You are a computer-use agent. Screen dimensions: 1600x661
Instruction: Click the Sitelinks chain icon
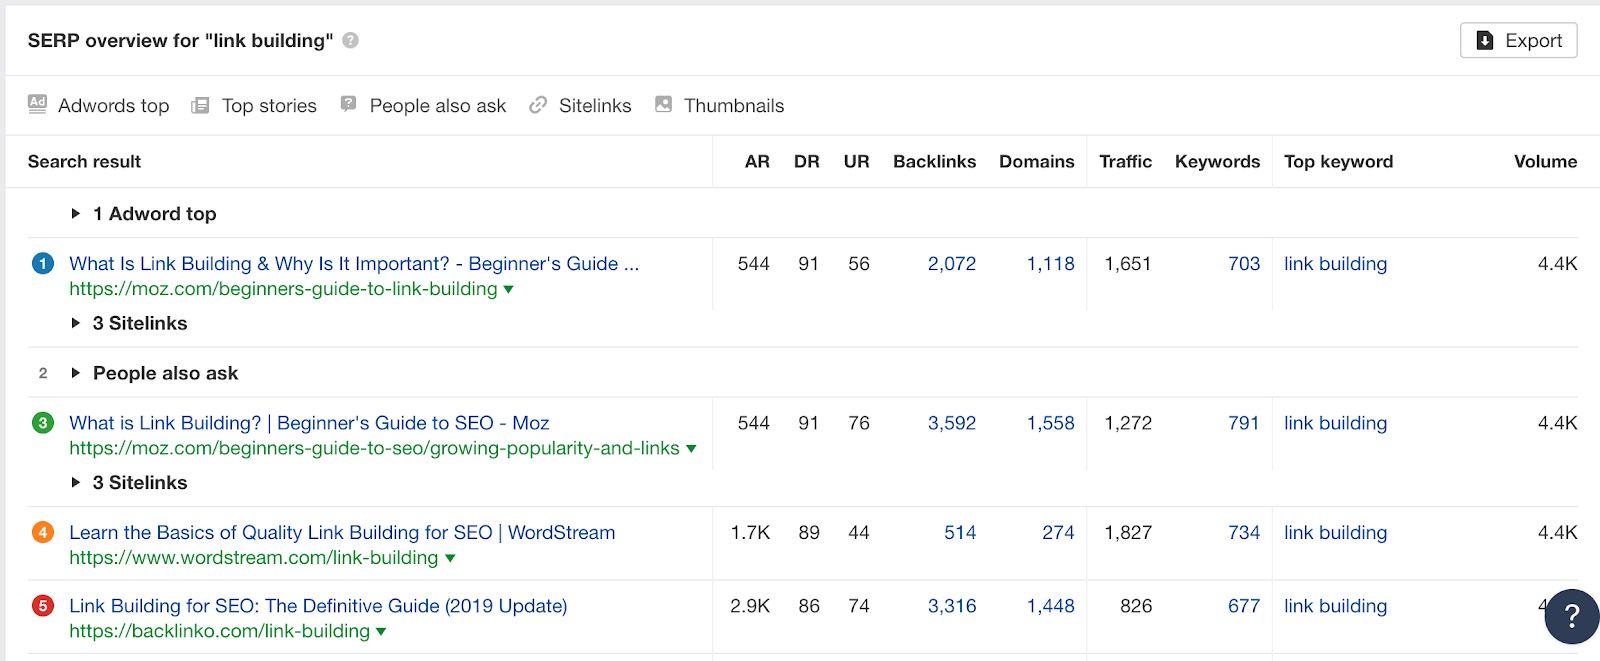coord(538,105)
